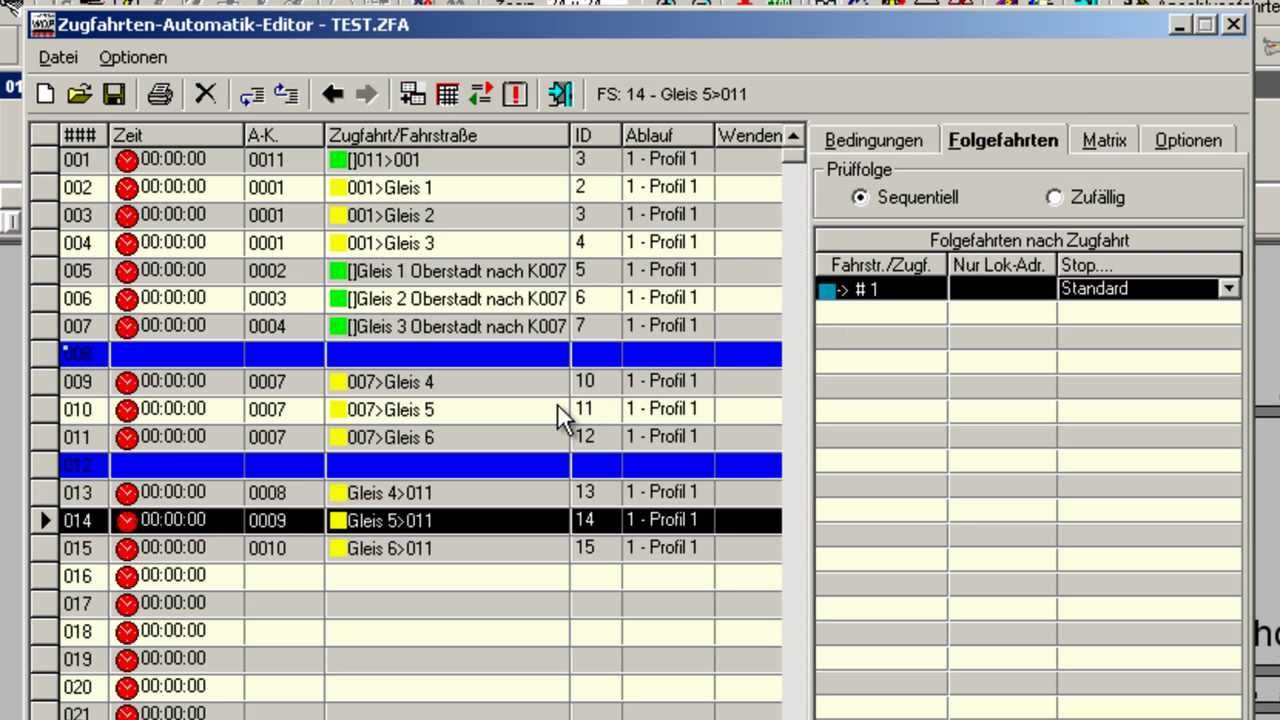
Task: Print with the printer icon
Action: click(160, 94)
